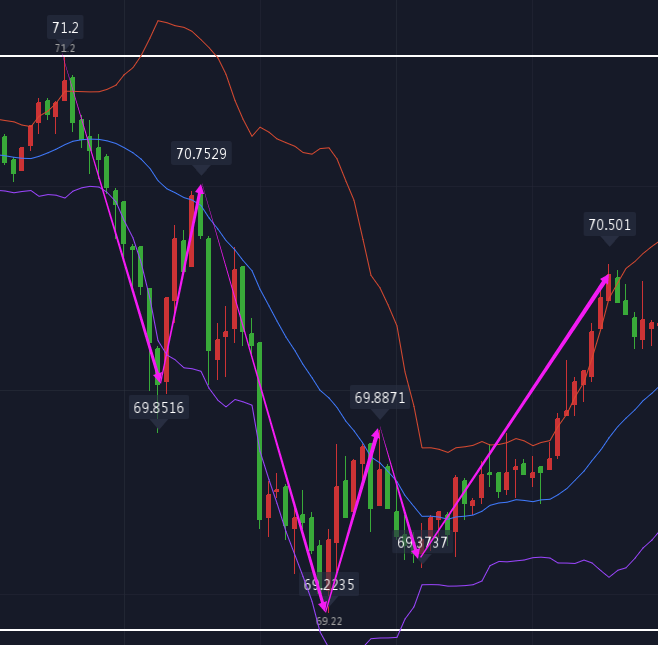Click the 69.8516 price label
The height and width of the screenshot is (645, 658).
point(158,408)
